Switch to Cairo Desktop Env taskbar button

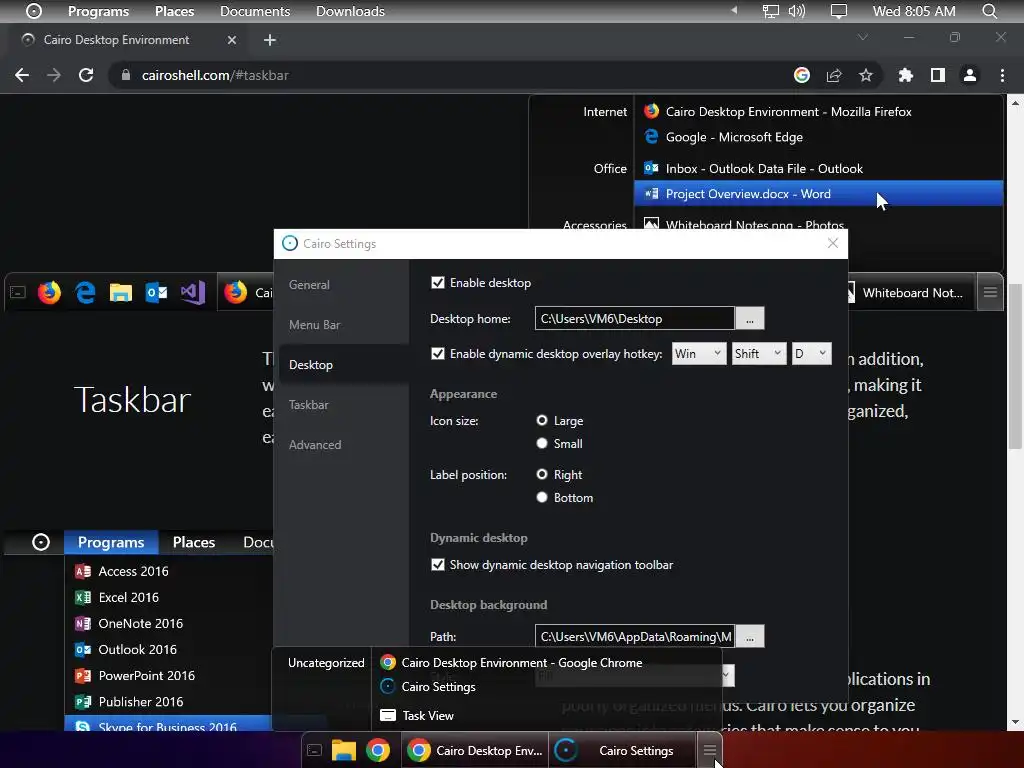475,750
